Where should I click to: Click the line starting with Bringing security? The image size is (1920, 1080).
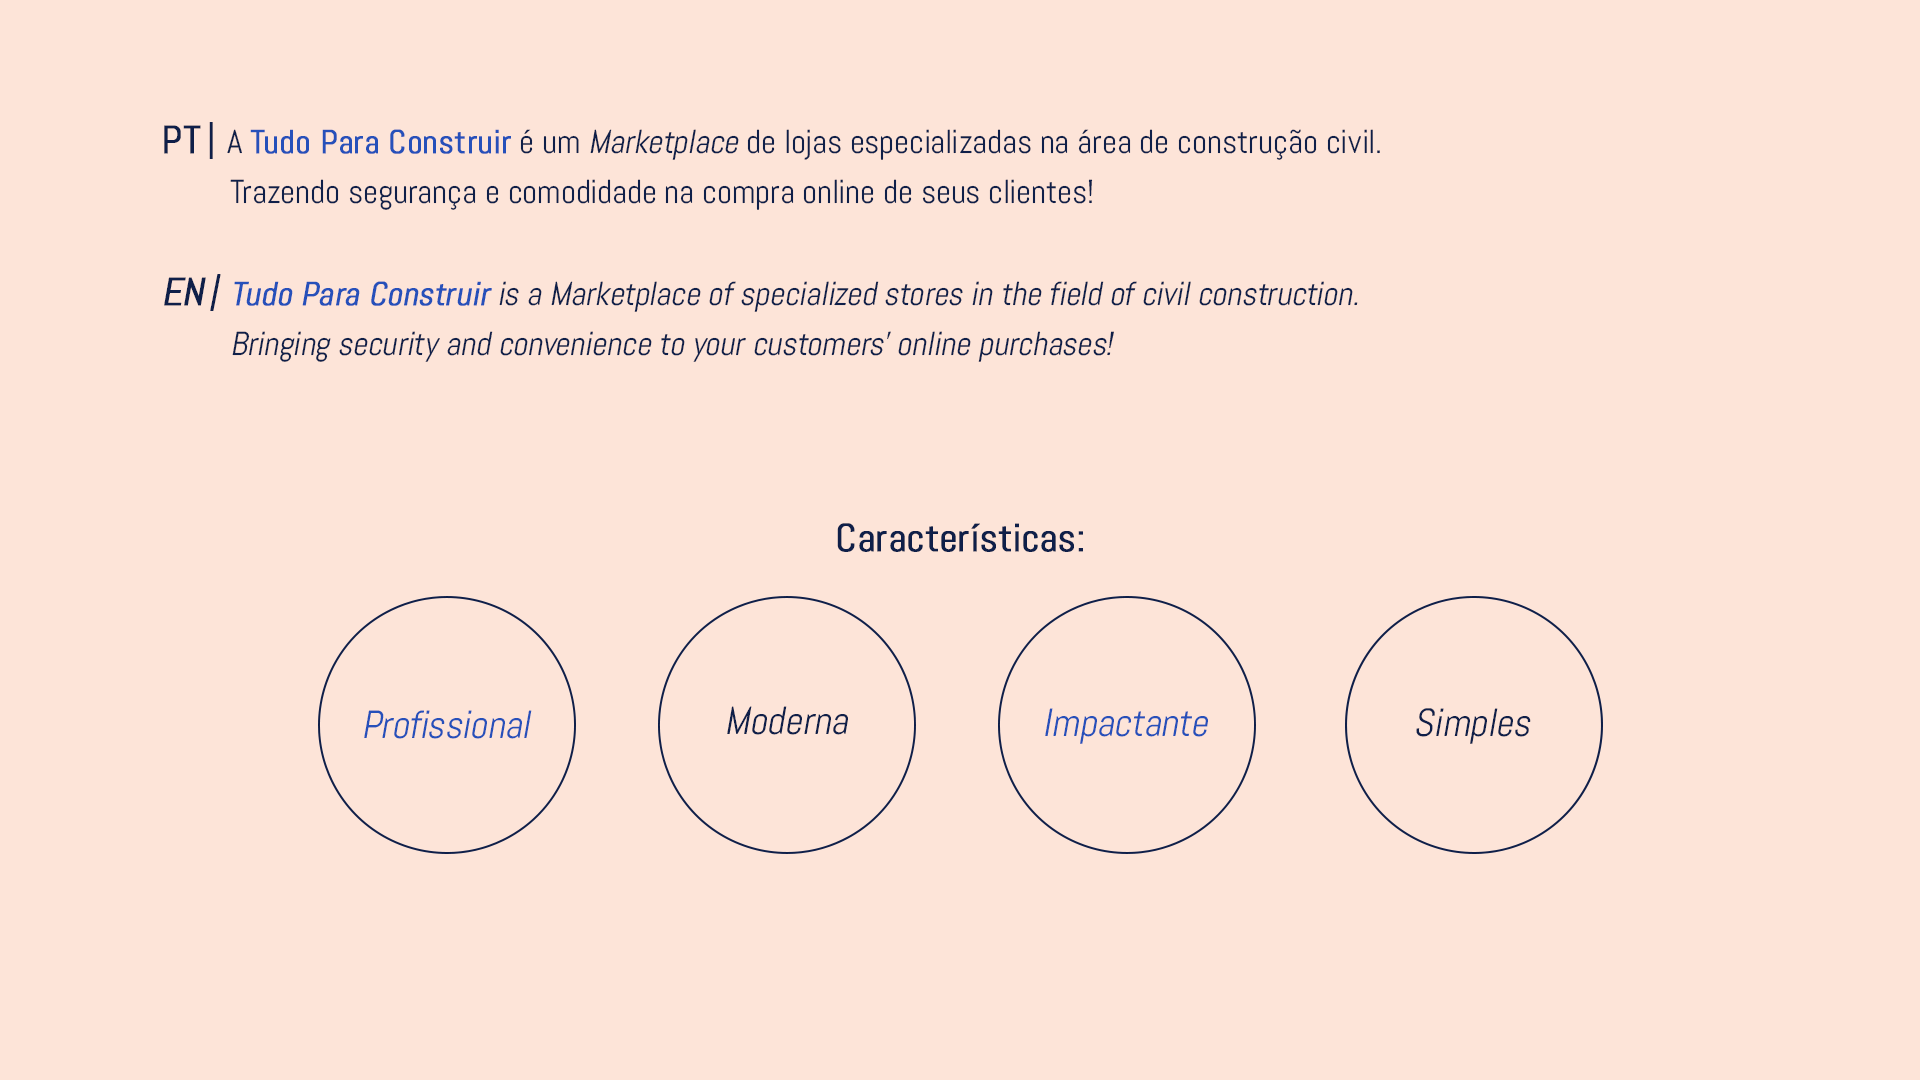point(671,345)
